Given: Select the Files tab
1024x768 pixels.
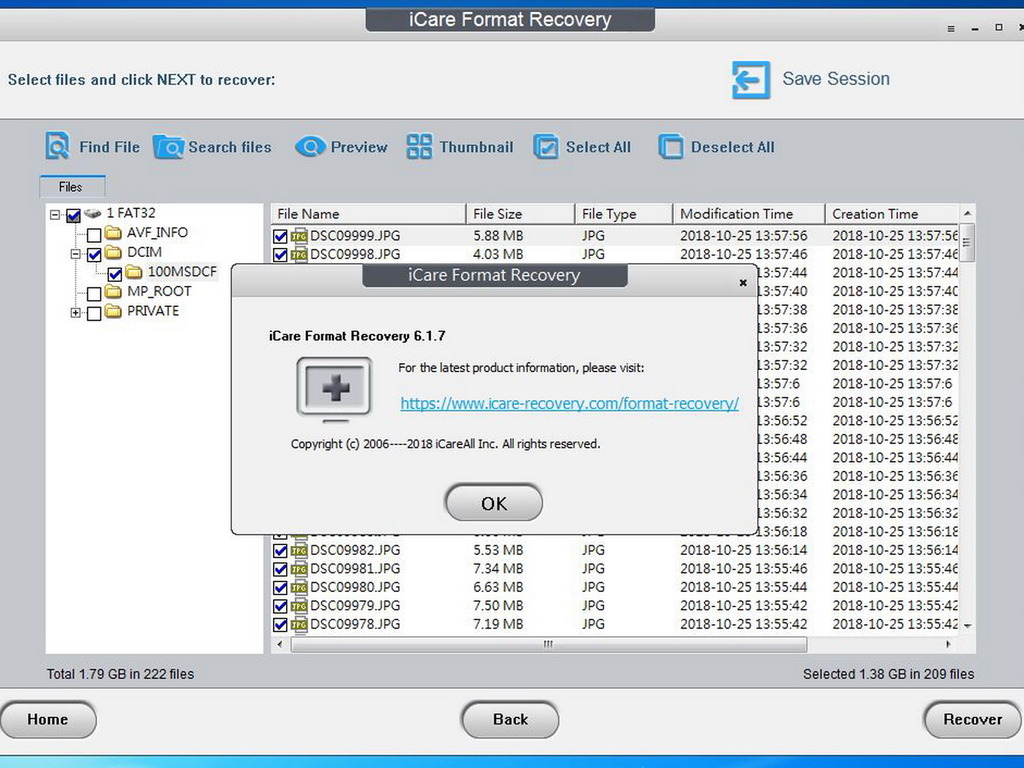Looking at the screenshot, I should [x=71, y=187].
